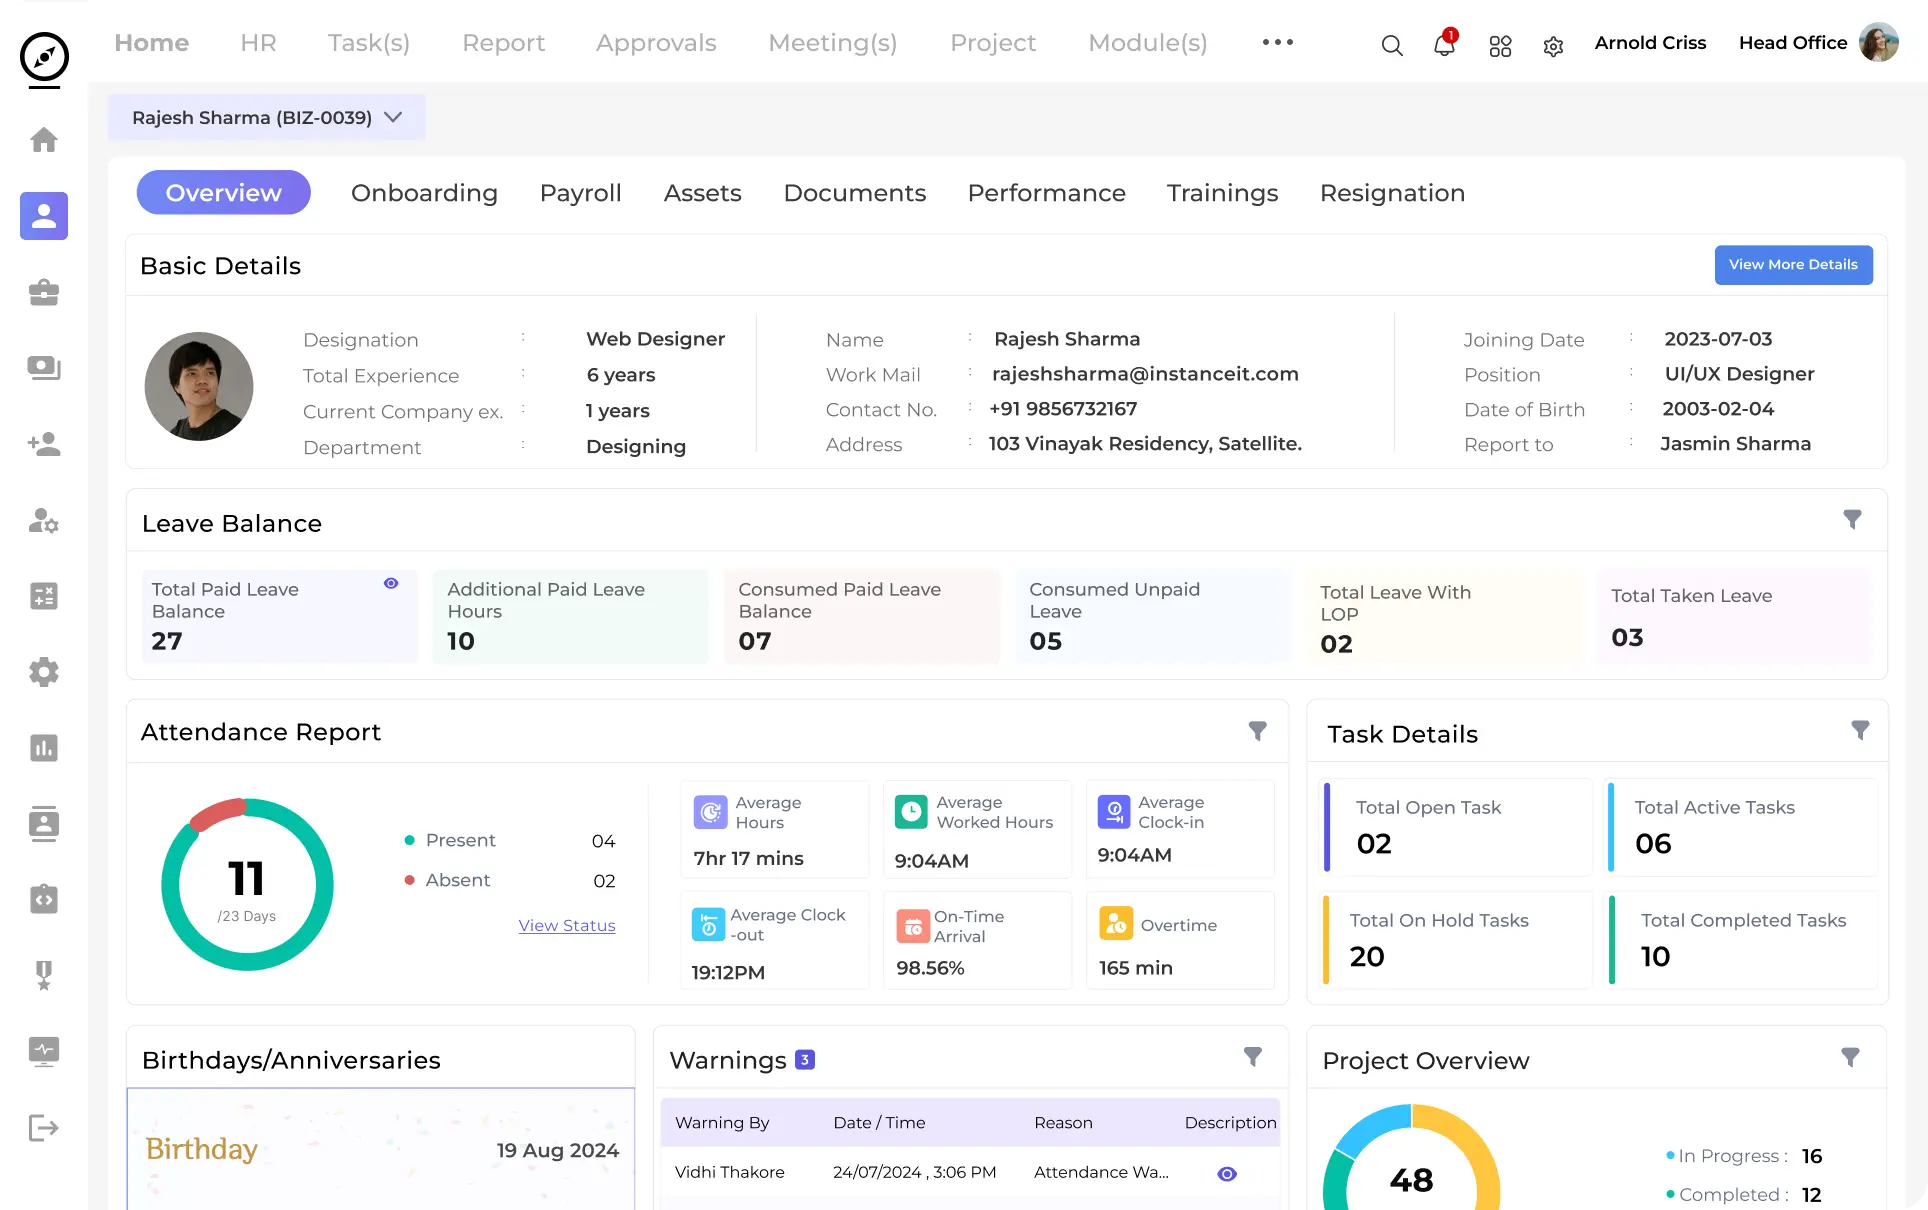View Vidhi Thakore warning description eye icon

[1227, 1174]
